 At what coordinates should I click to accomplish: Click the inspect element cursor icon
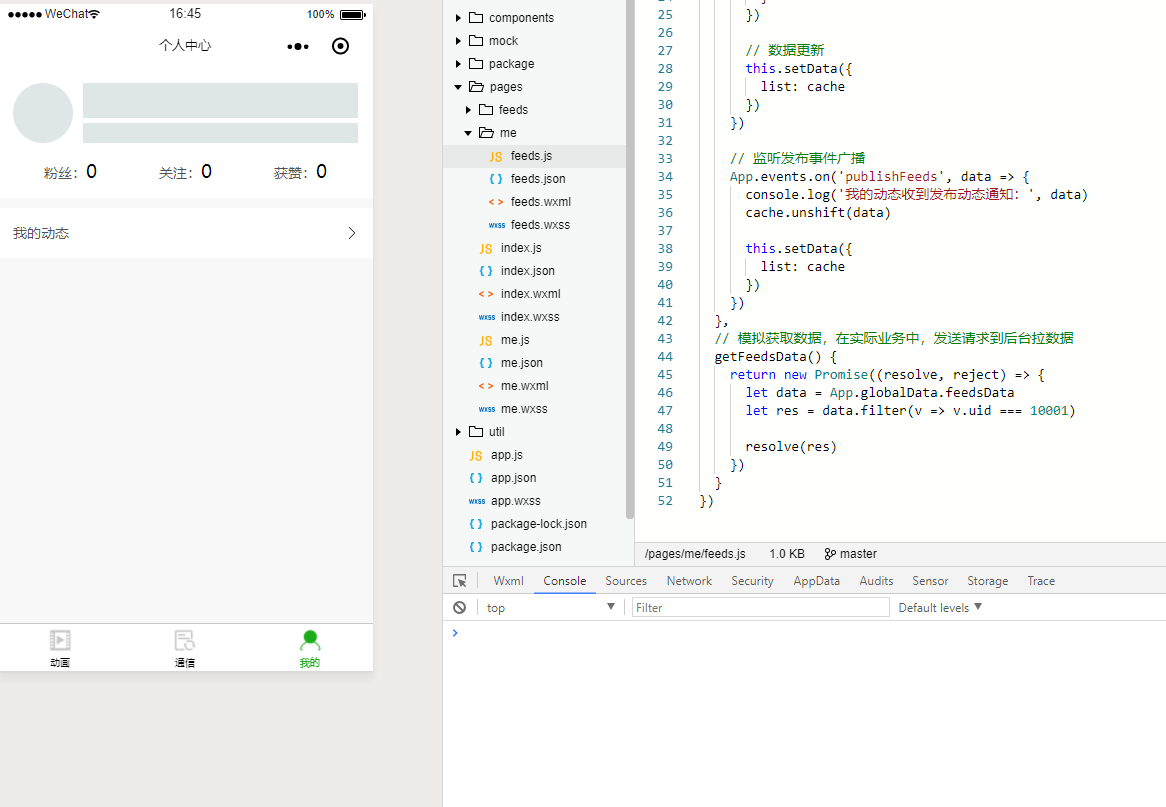pyautogui.click(x=460, y=581)
